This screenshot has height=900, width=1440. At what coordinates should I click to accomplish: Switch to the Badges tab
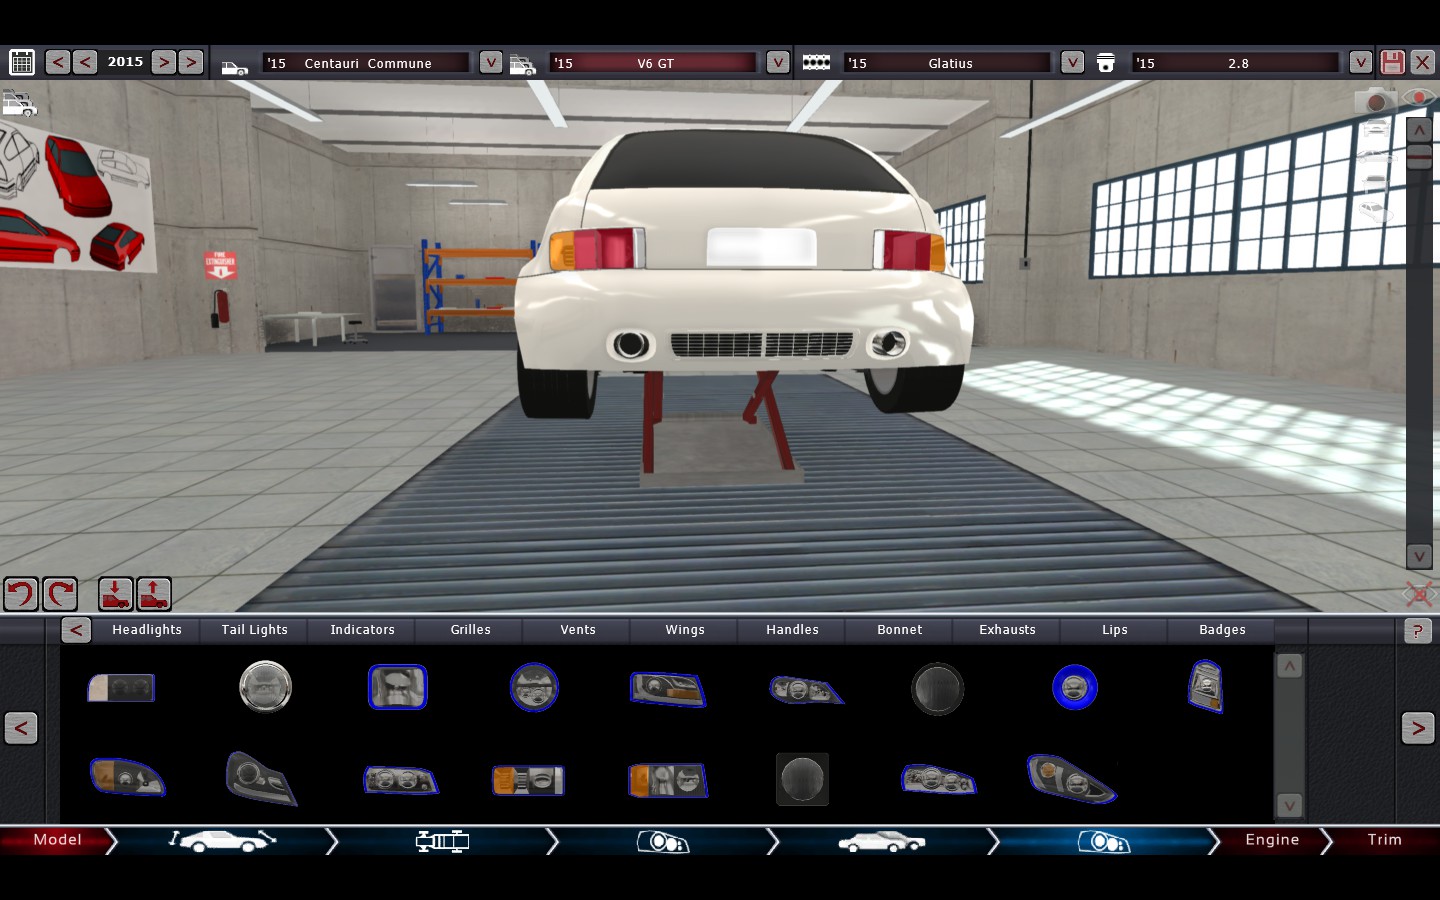pos(1222,630)
